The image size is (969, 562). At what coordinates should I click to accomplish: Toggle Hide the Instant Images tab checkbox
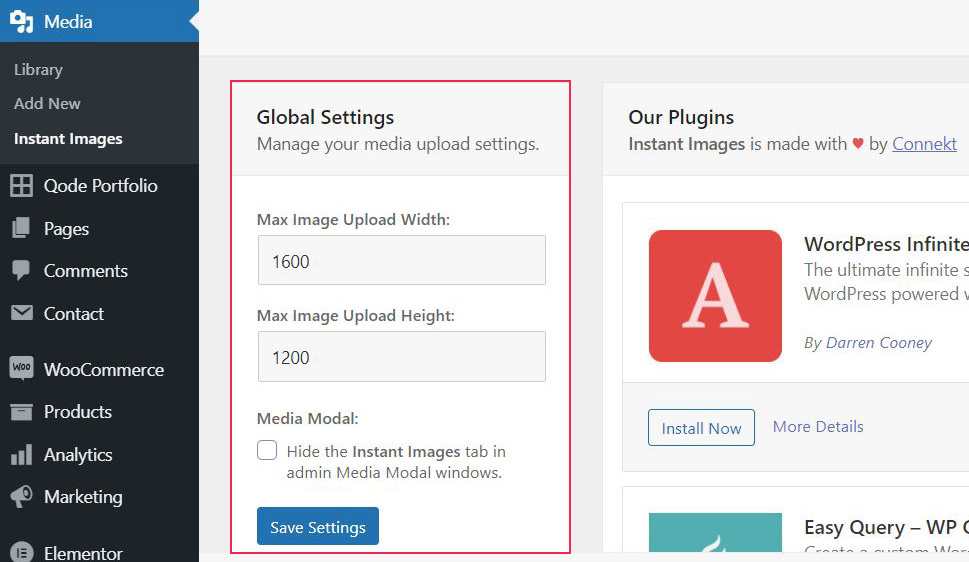(x=267, y=450)
